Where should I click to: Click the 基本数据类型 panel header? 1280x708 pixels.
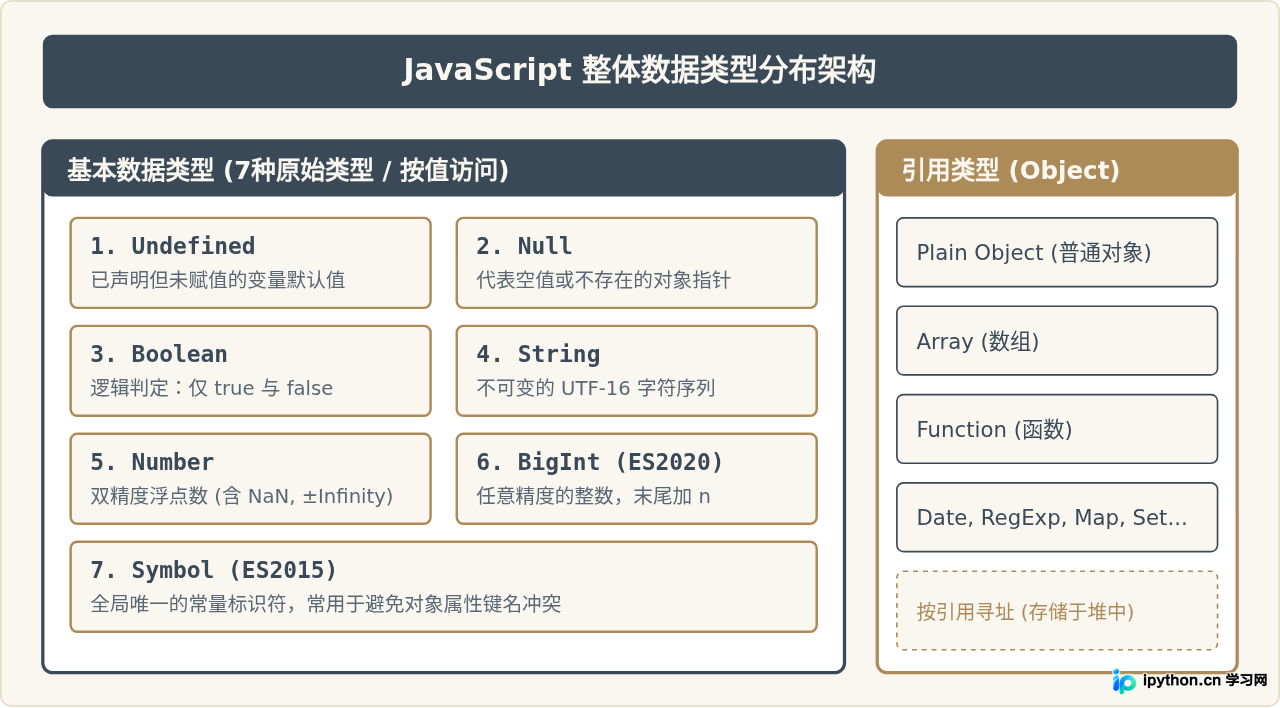[x=443, y=169]
